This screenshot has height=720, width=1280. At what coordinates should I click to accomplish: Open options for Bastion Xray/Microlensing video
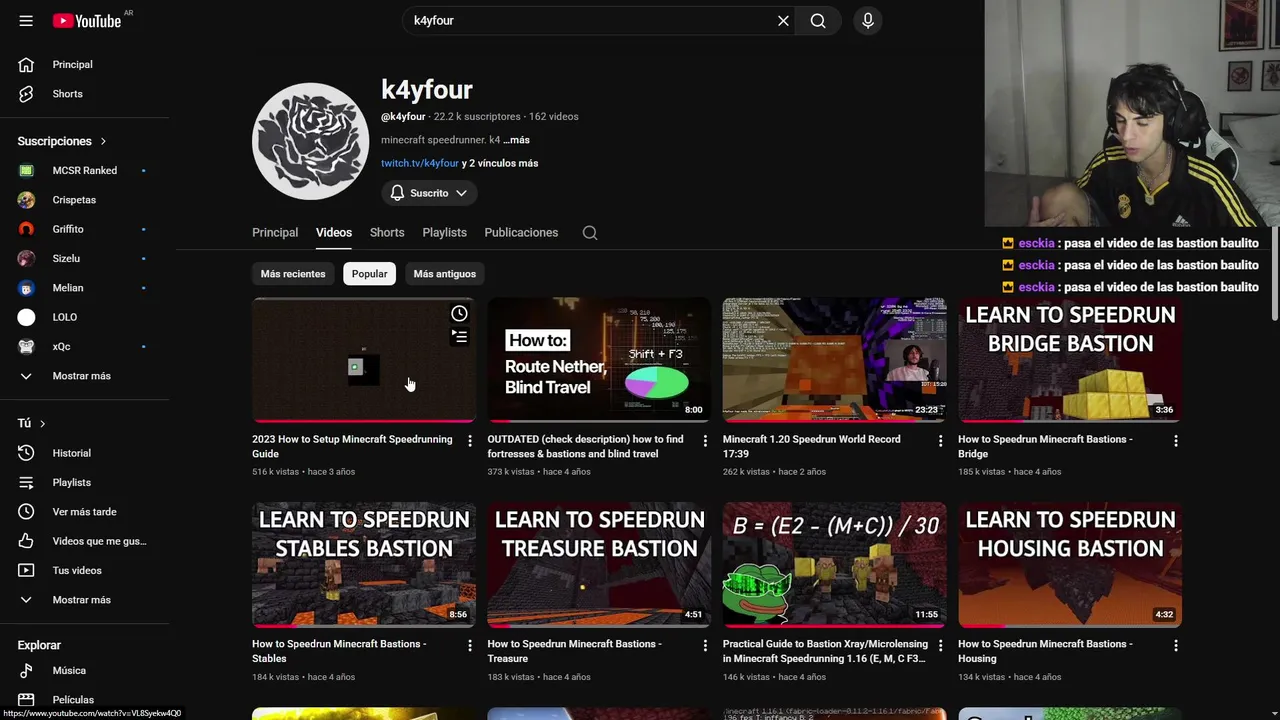click(940, 646)
